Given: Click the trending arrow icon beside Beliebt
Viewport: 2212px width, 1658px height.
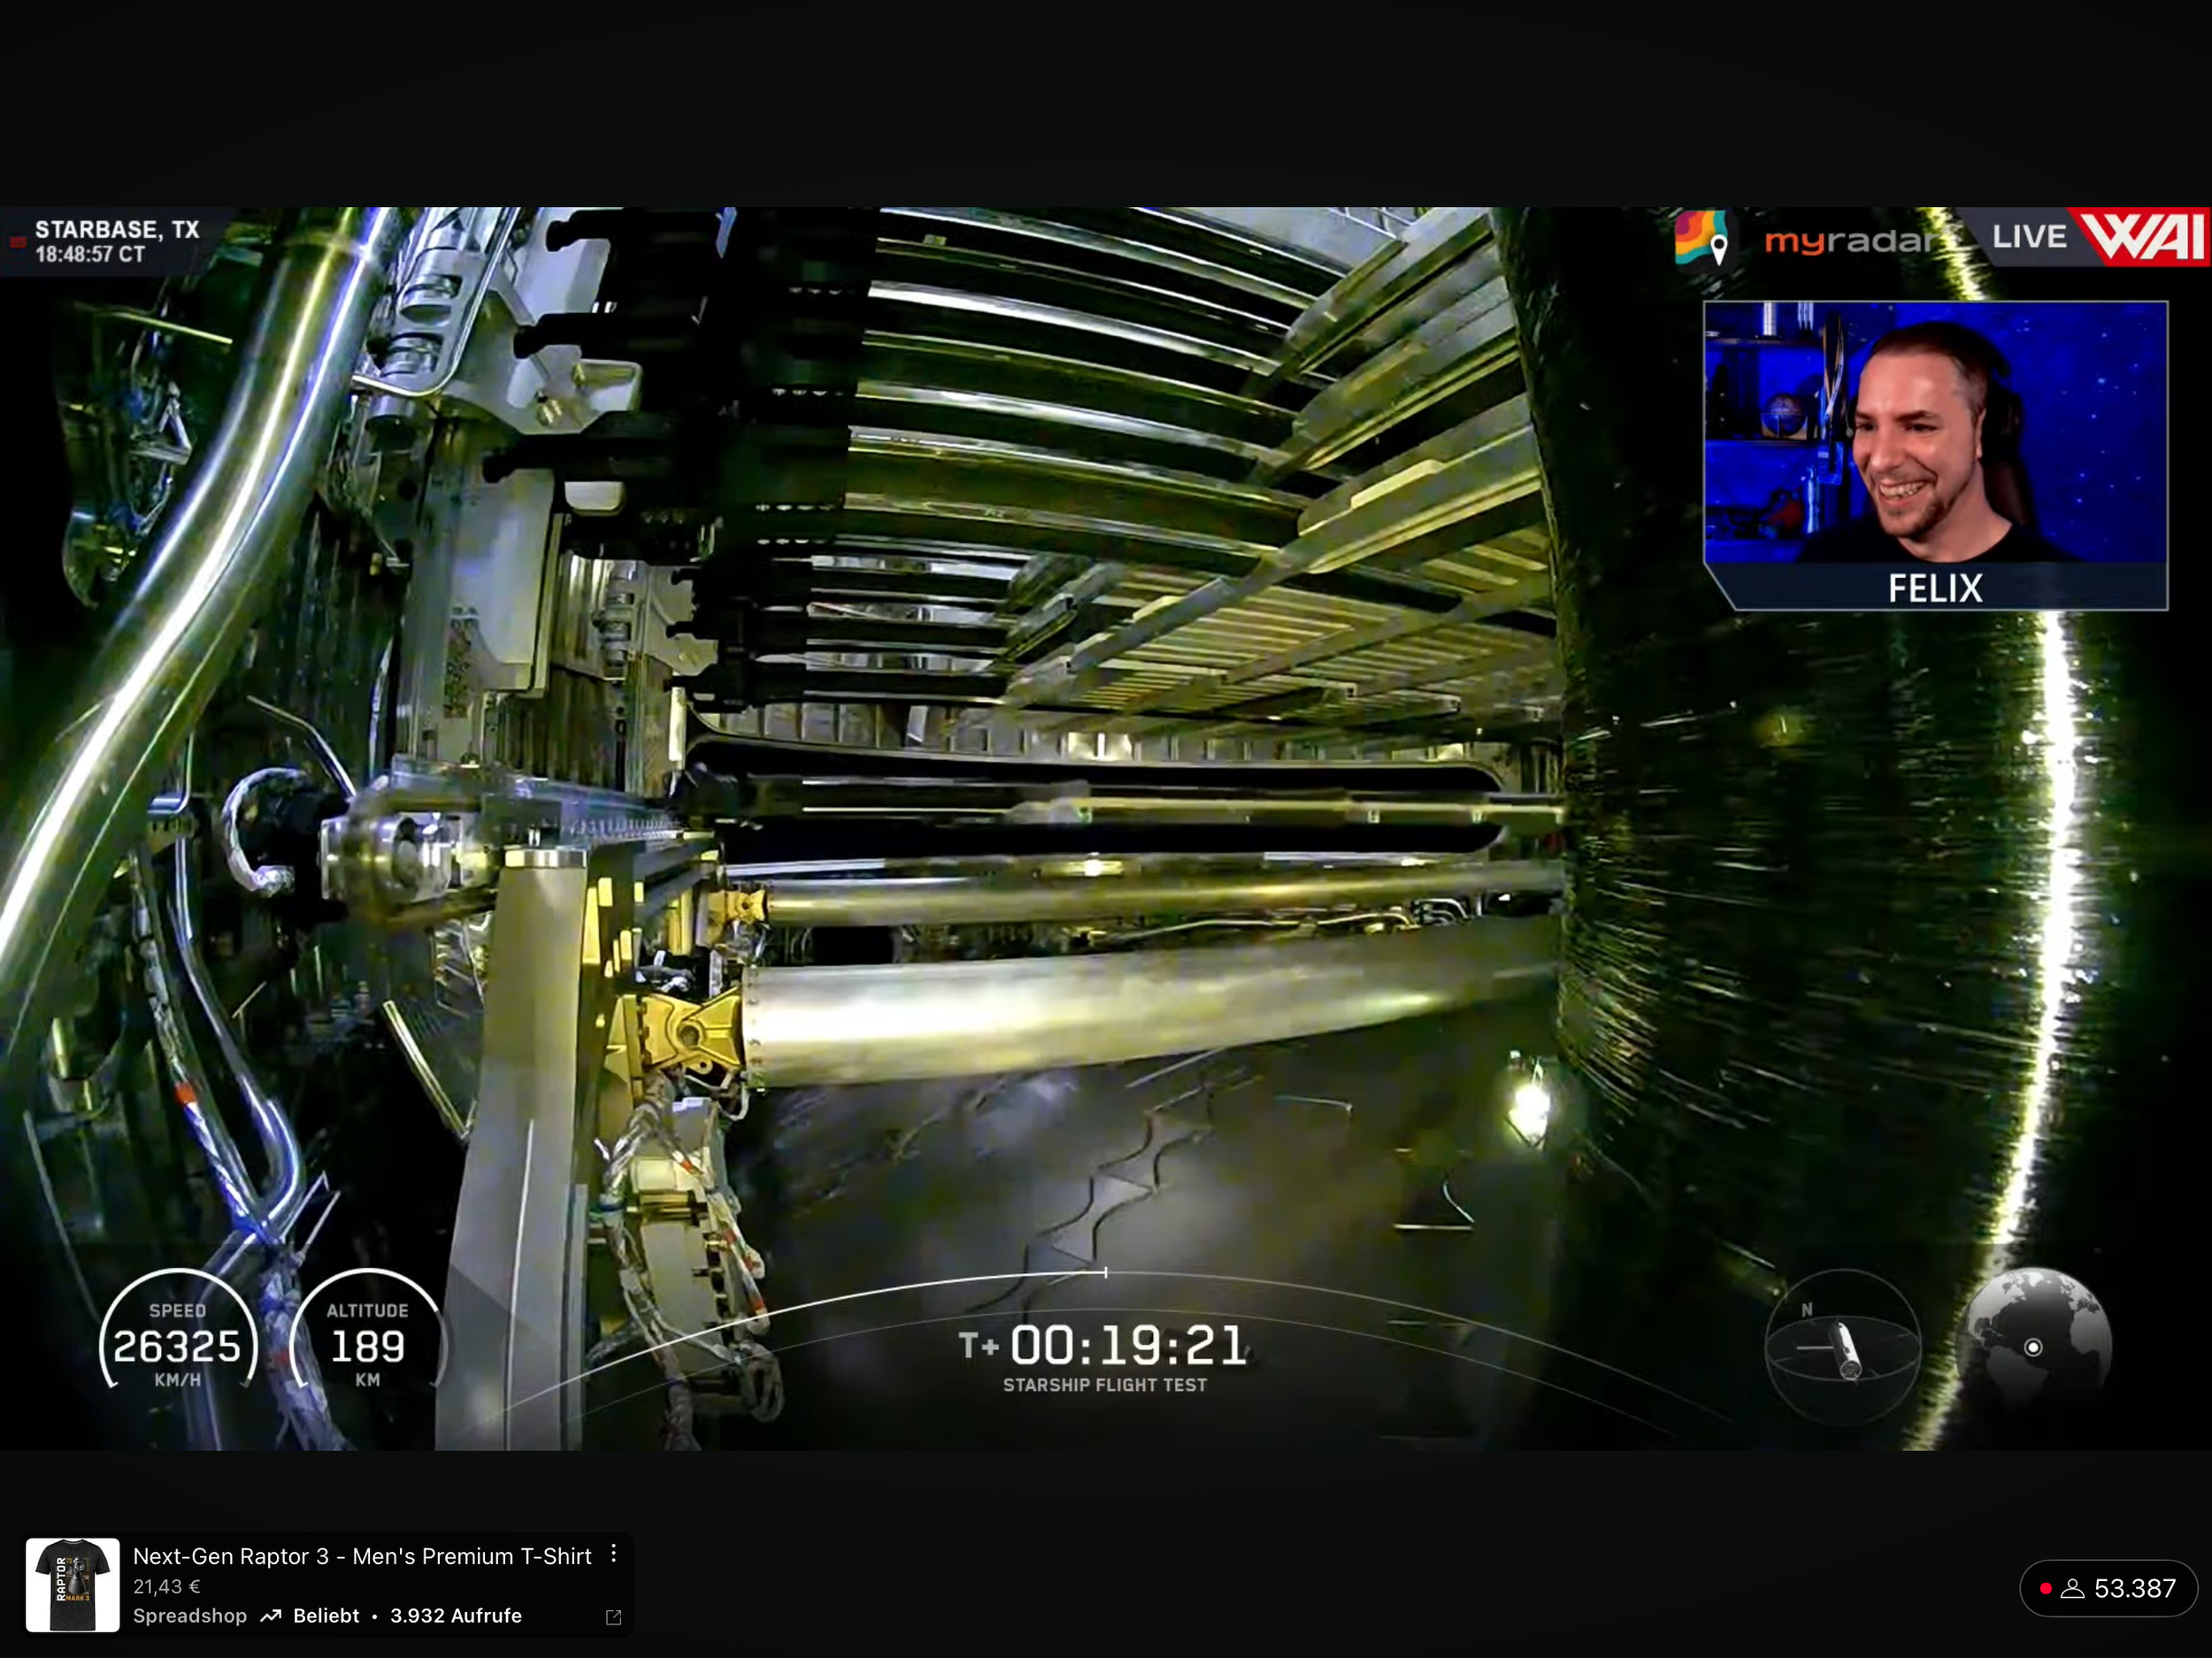Looking at the screenshot, I should click(x=270, y=1616).
